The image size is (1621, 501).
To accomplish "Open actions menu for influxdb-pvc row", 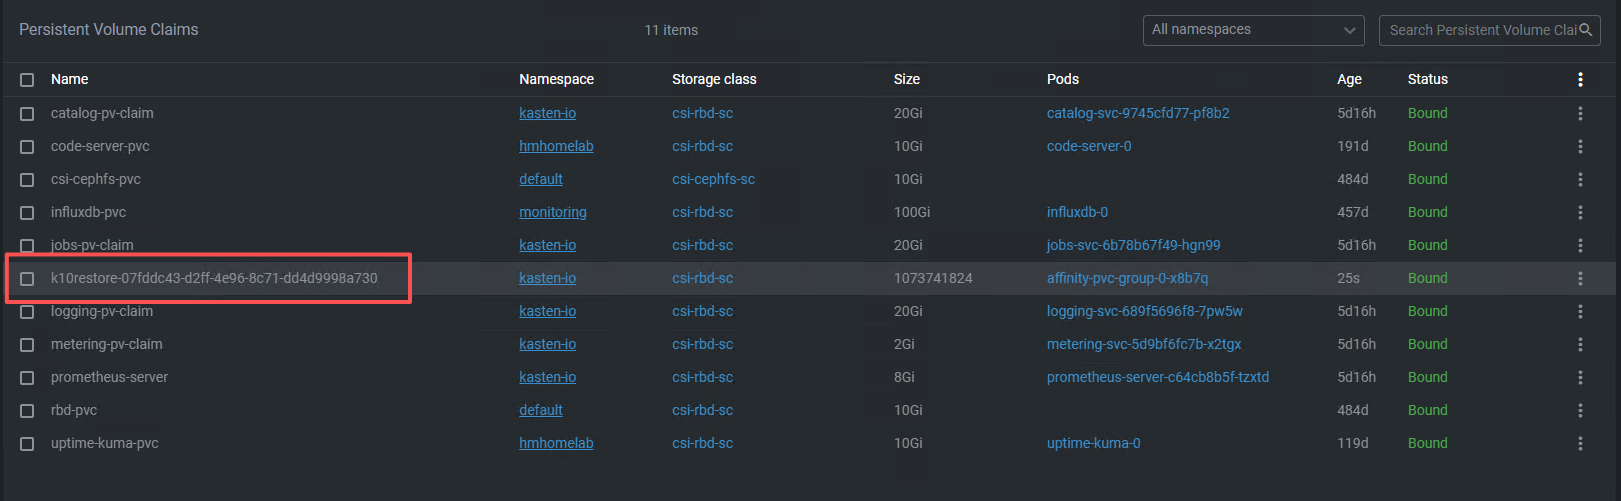I will pyautogui.click(x=1580, y=212).
